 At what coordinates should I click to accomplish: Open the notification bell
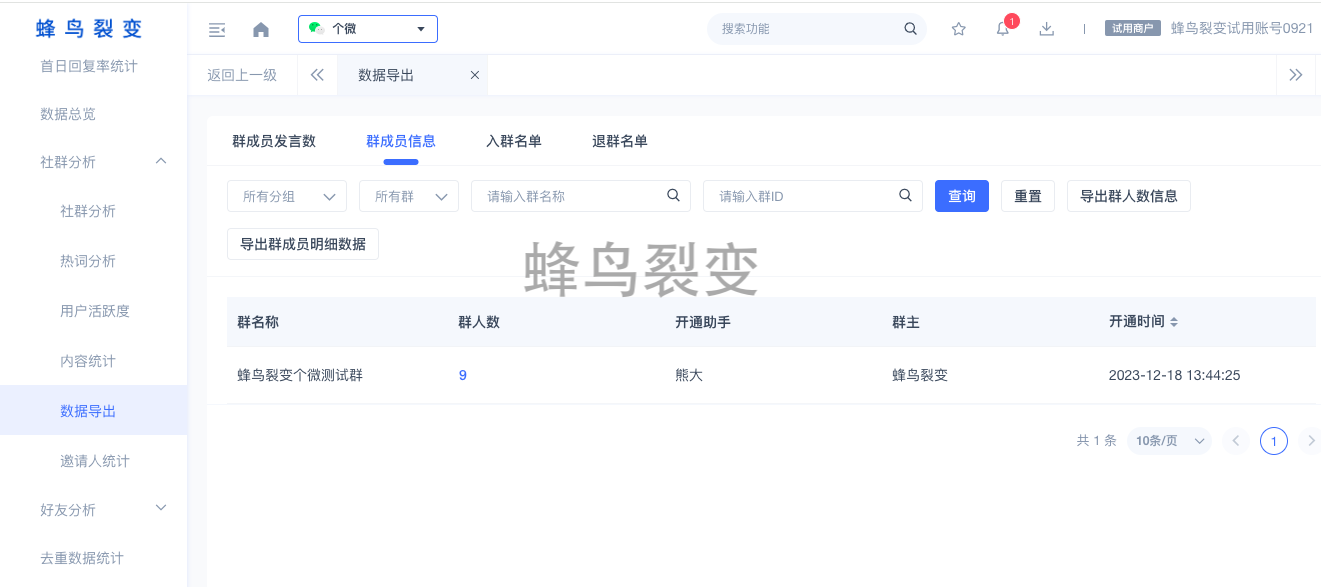(x=1002, y=29)
